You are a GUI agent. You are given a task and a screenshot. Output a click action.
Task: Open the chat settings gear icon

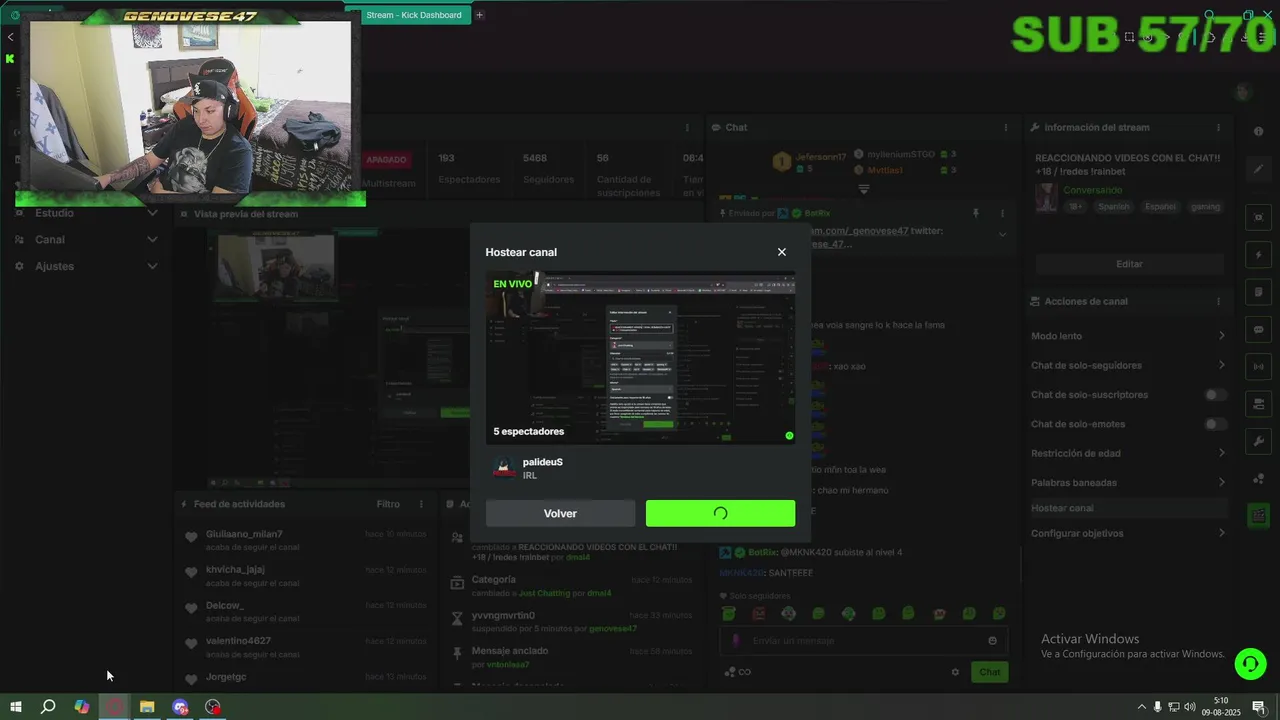coord(955,672)
